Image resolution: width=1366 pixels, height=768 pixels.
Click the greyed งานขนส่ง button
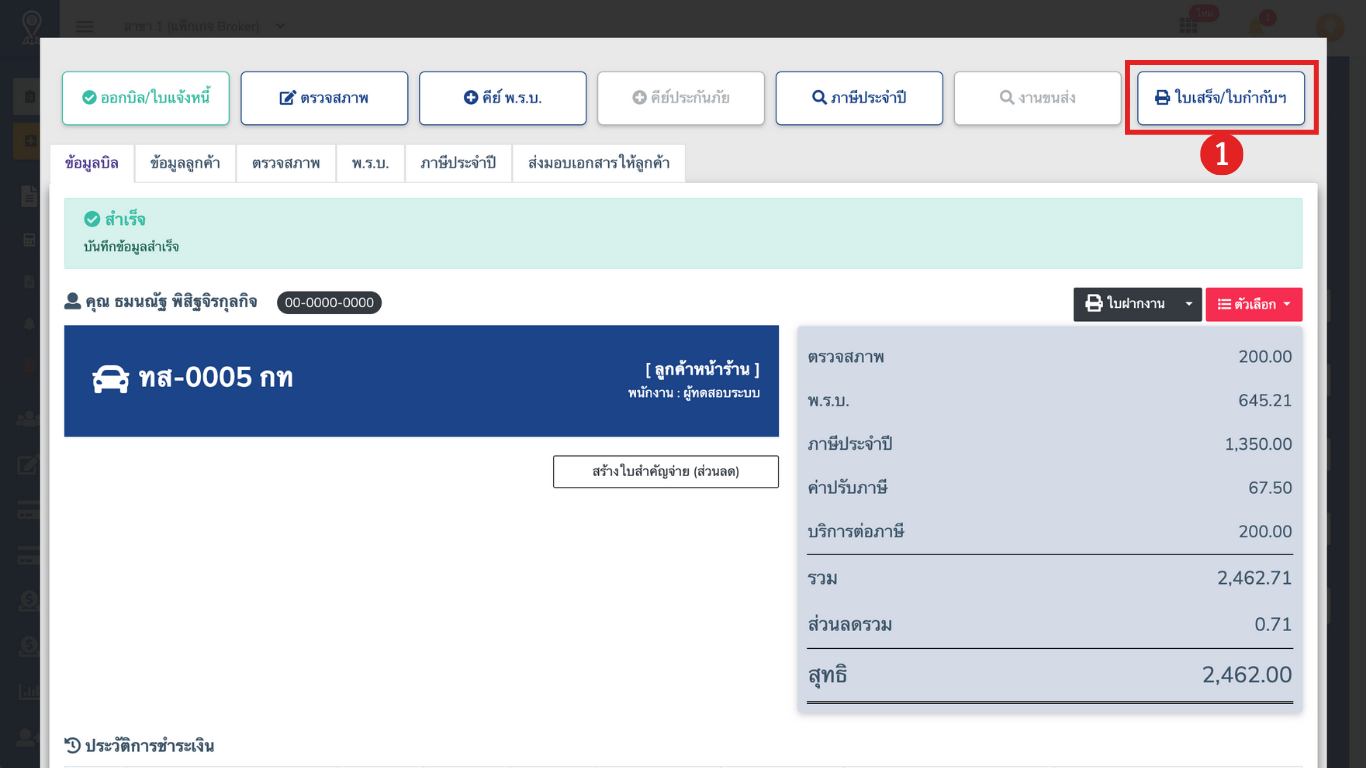(1038, 98)
